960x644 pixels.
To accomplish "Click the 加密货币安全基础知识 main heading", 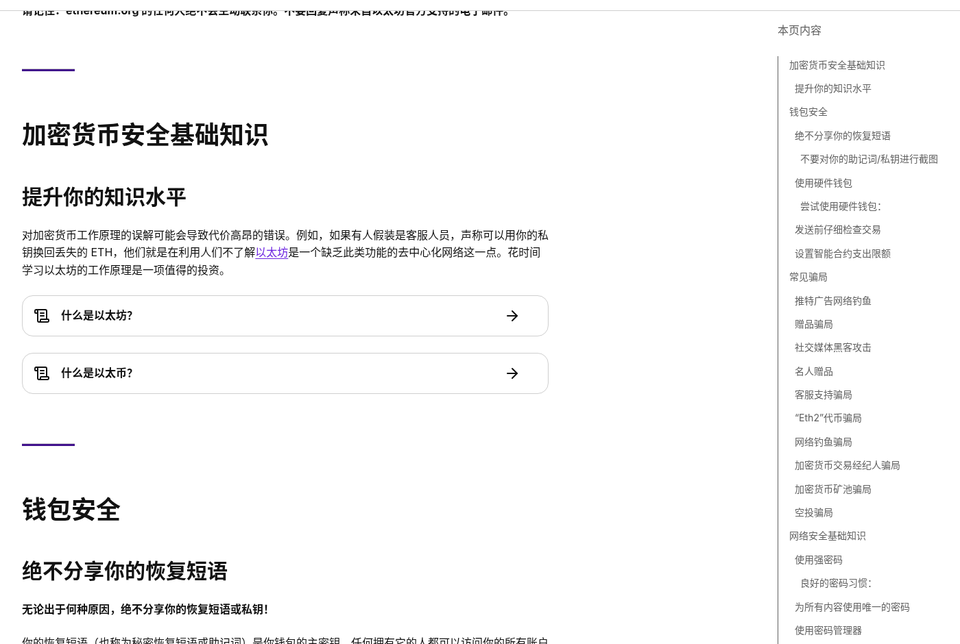I will pyautogui.click(x=145, y=135).
